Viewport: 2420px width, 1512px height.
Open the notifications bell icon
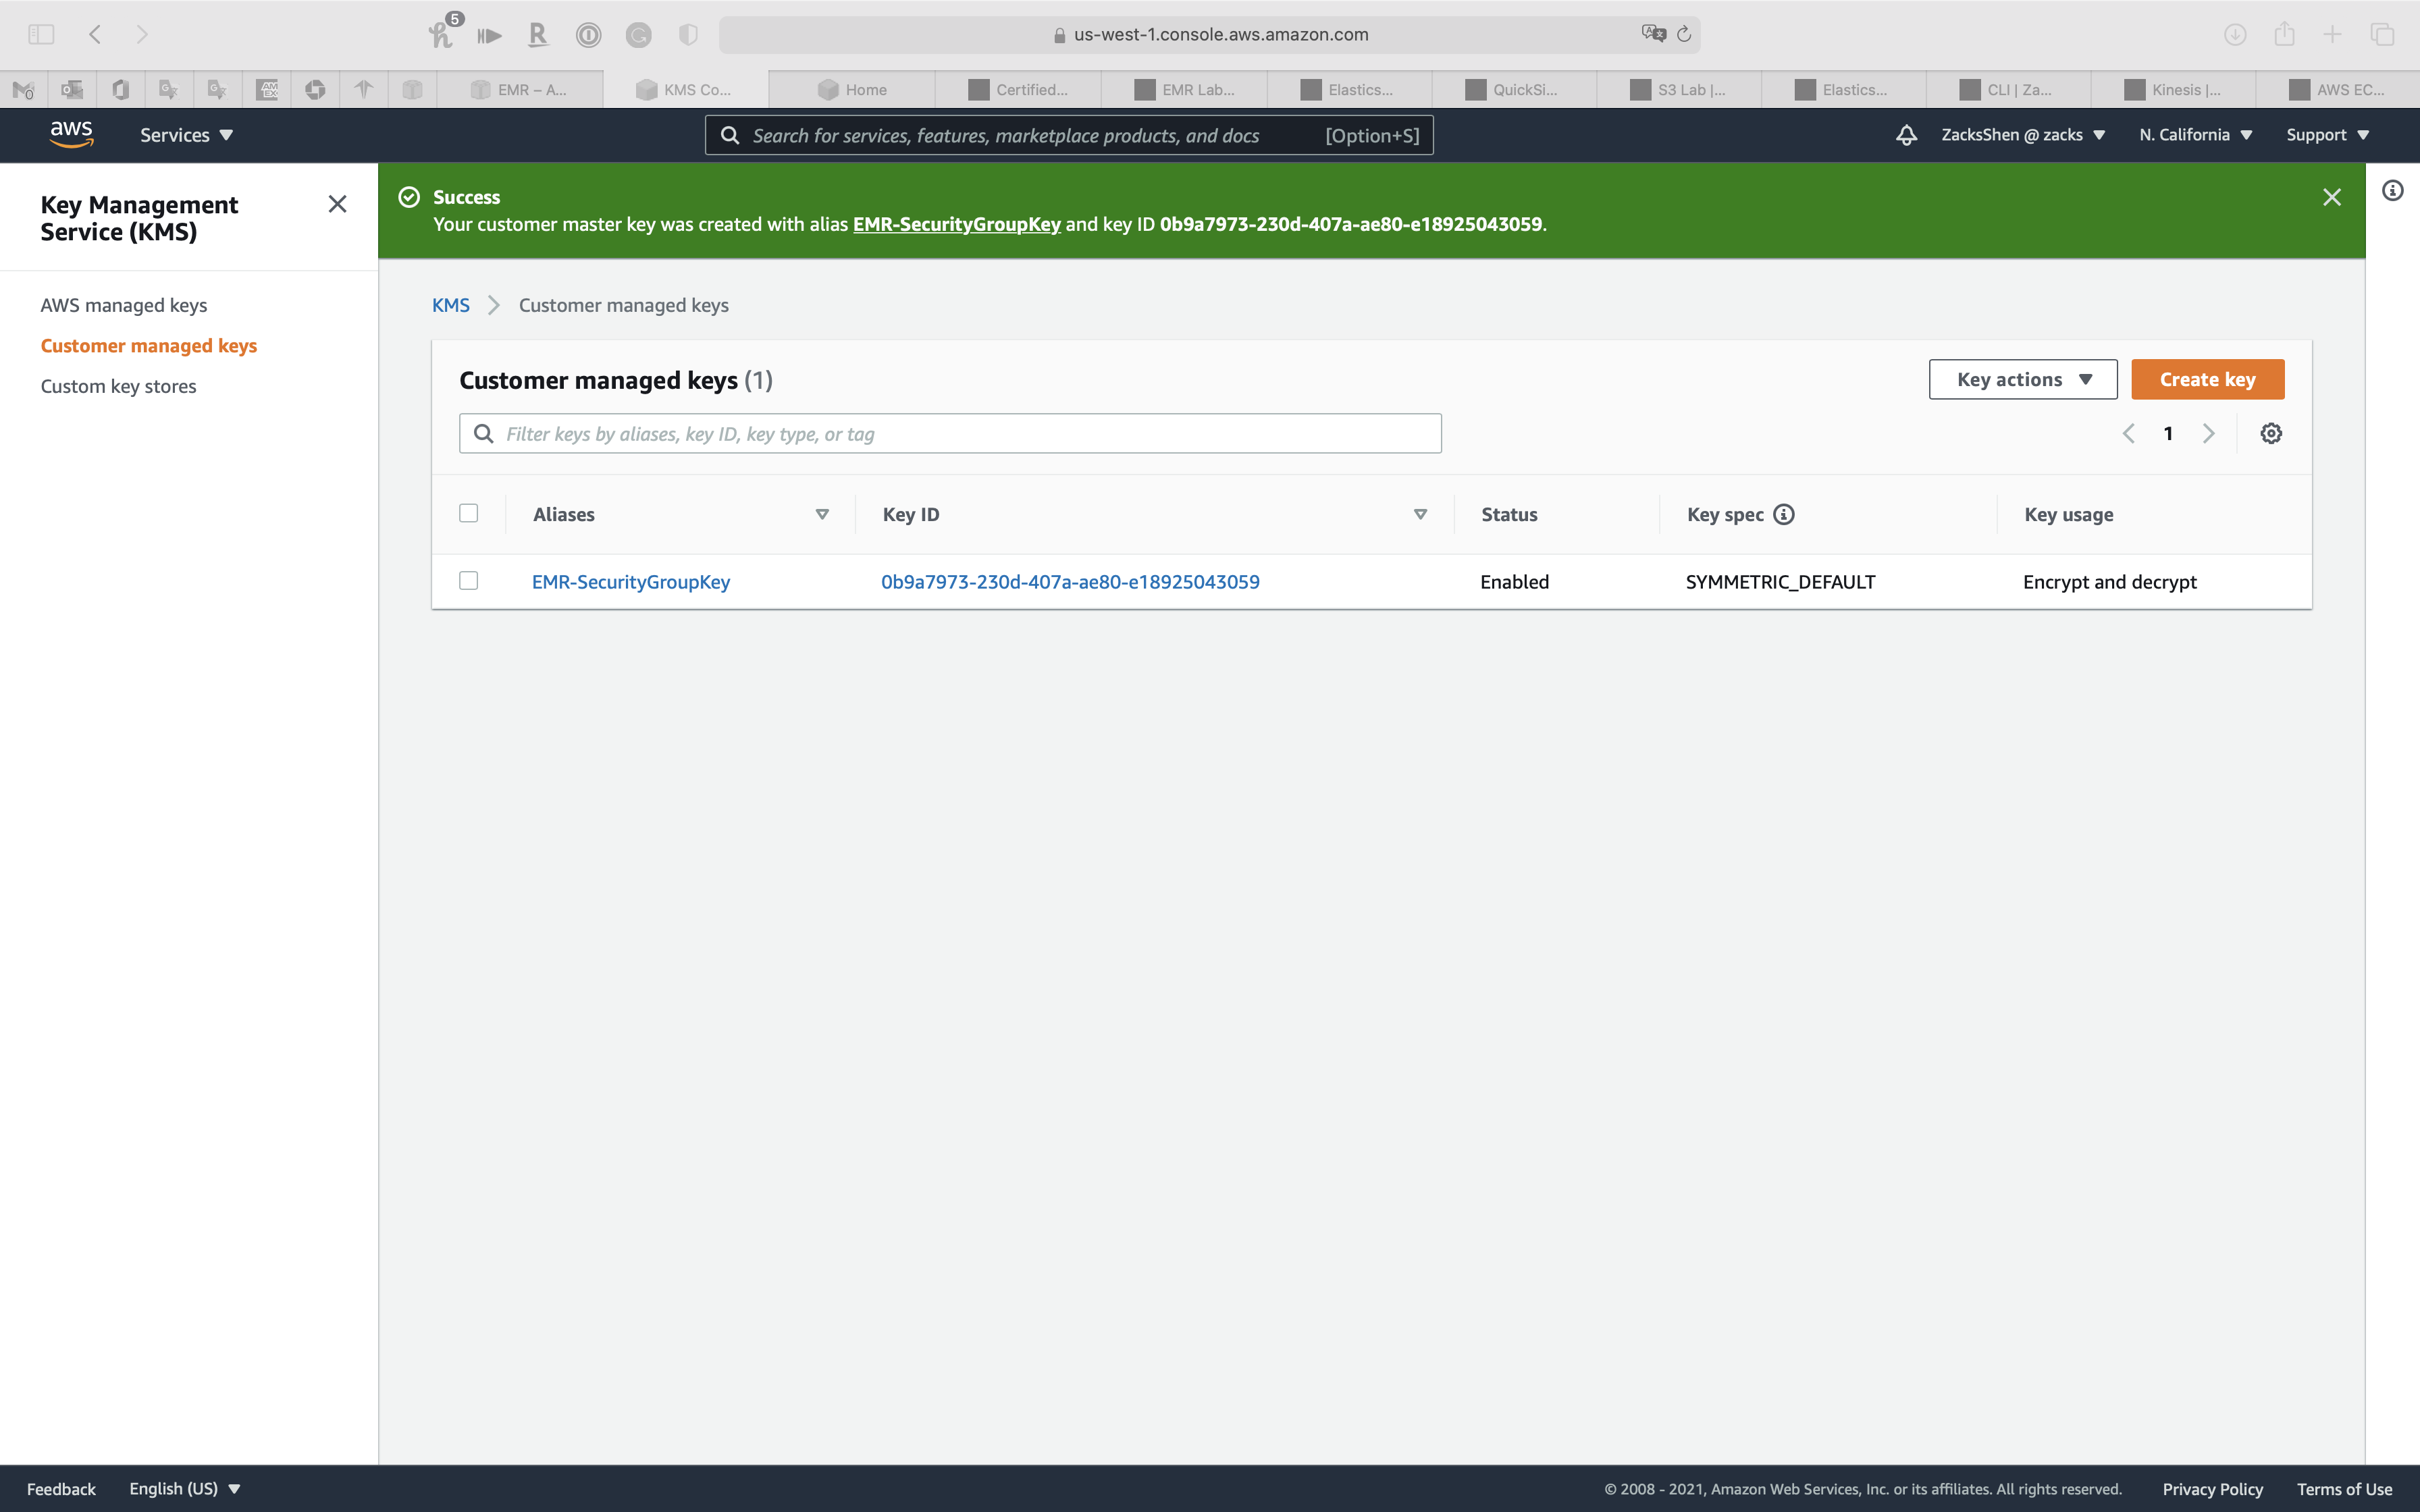pos(1906,135)
